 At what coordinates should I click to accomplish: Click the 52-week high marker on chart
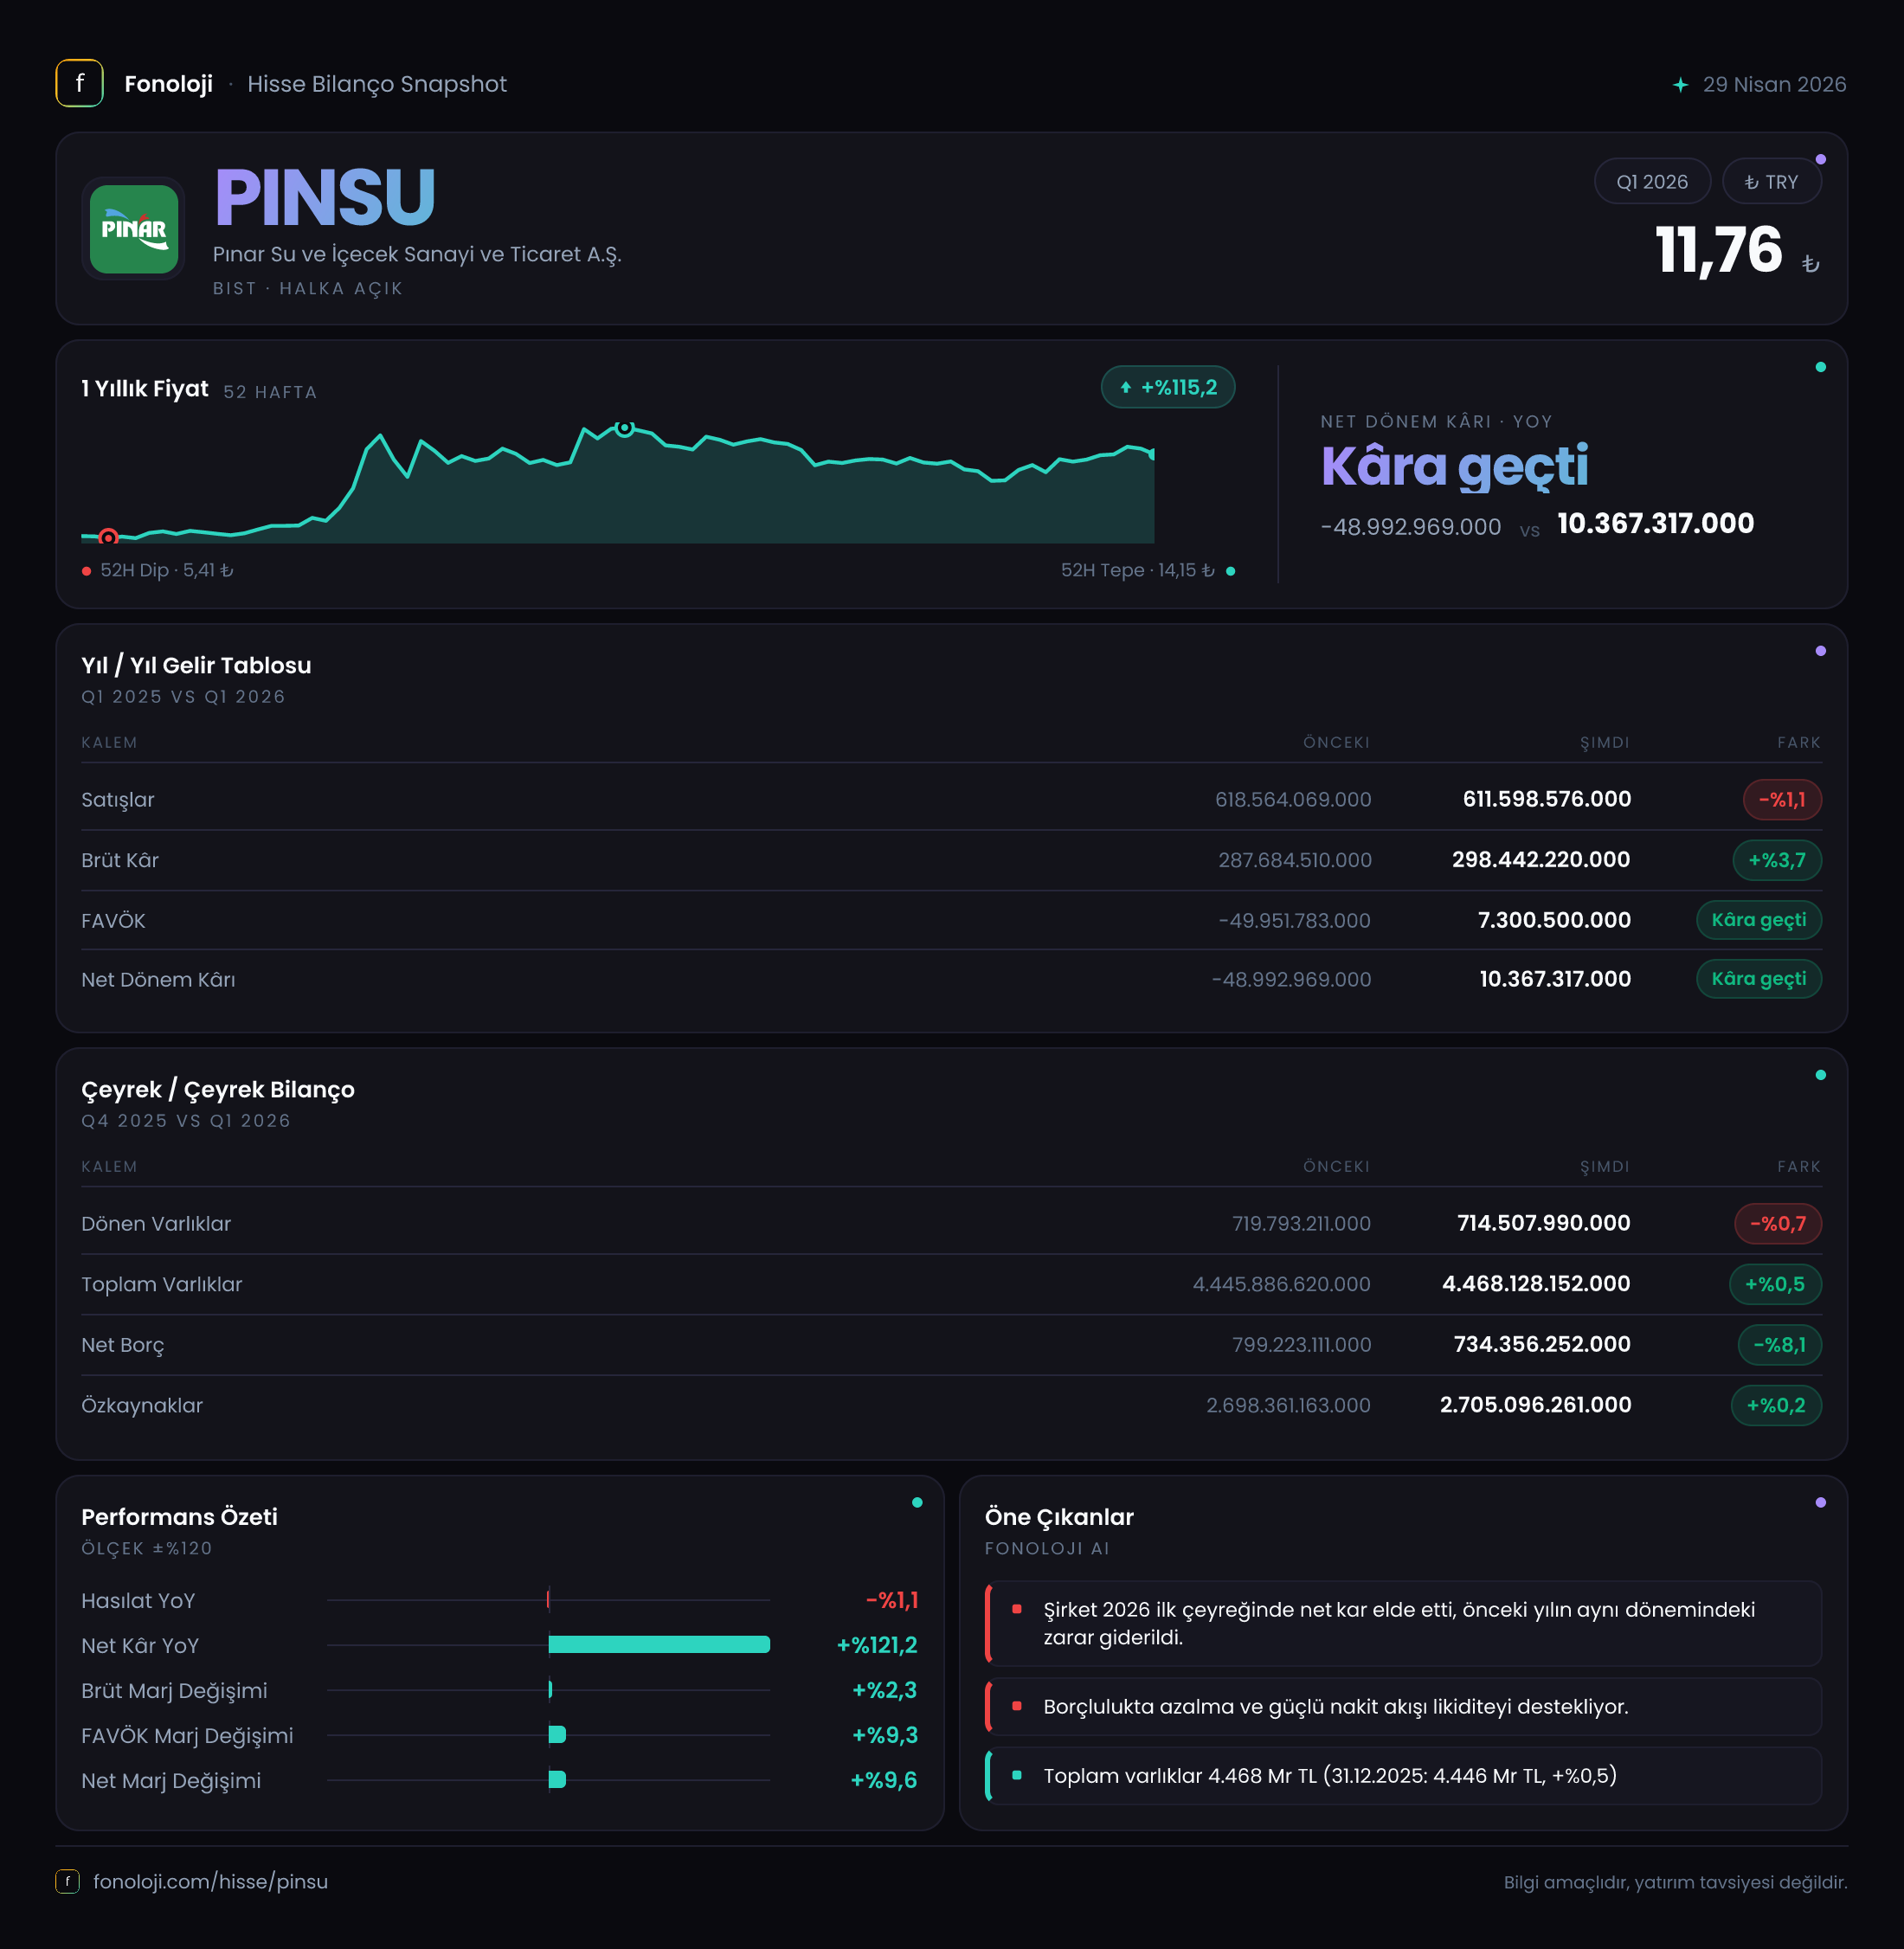pyautogui.click(x=624, y=428)
